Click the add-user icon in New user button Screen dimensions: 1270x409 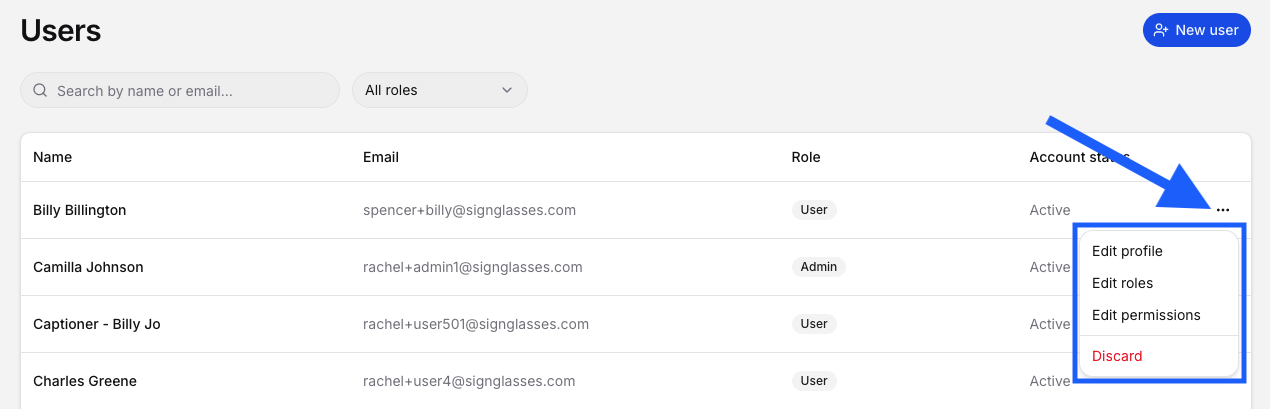click(1161, 30)
